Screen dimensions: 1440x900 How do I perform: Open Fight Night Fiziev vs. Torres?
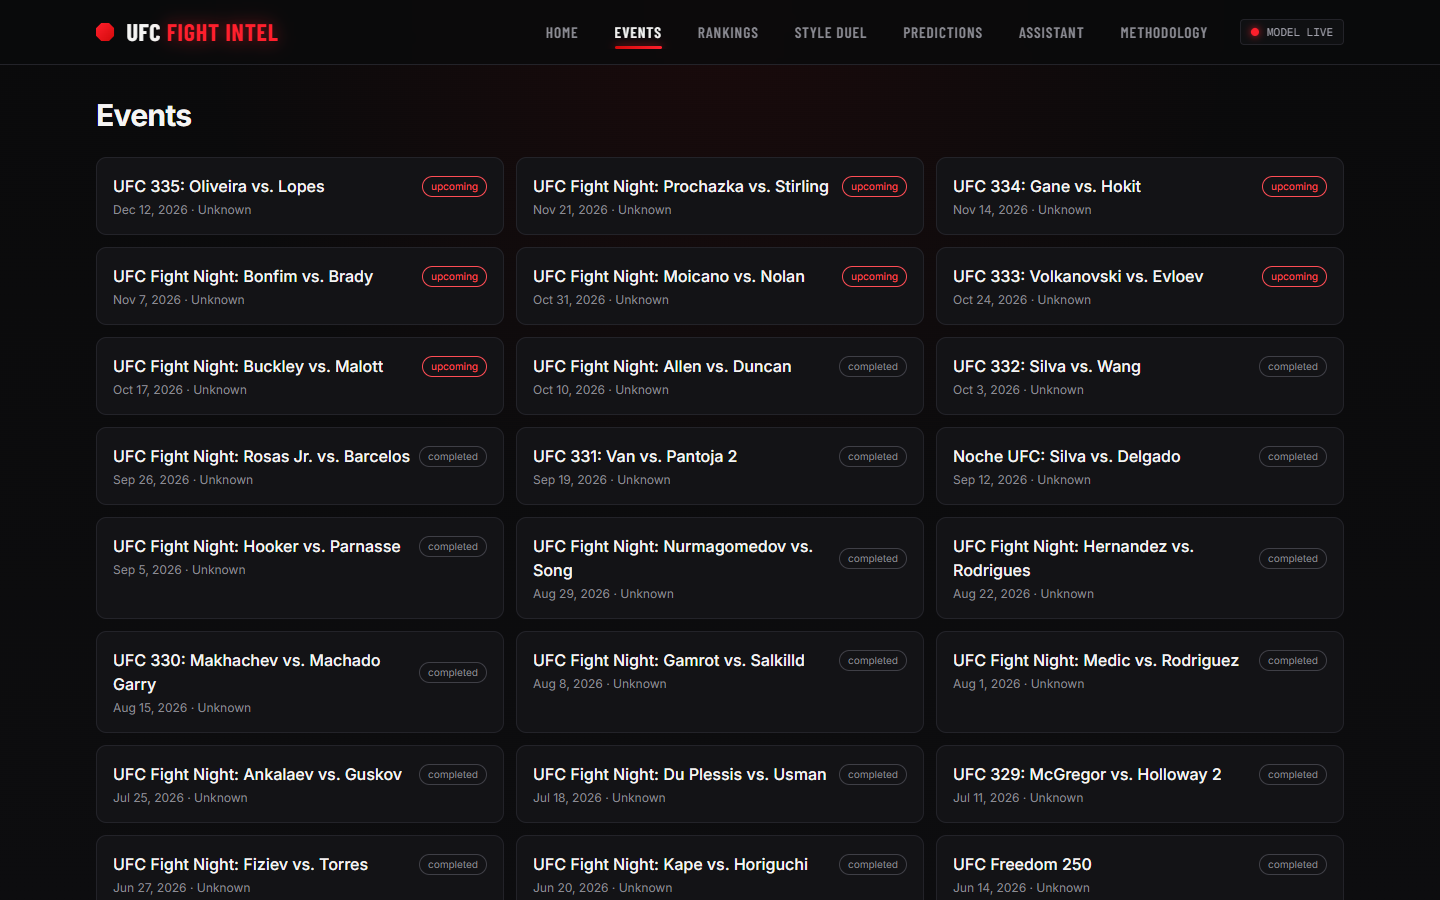[x=300, y=868]
